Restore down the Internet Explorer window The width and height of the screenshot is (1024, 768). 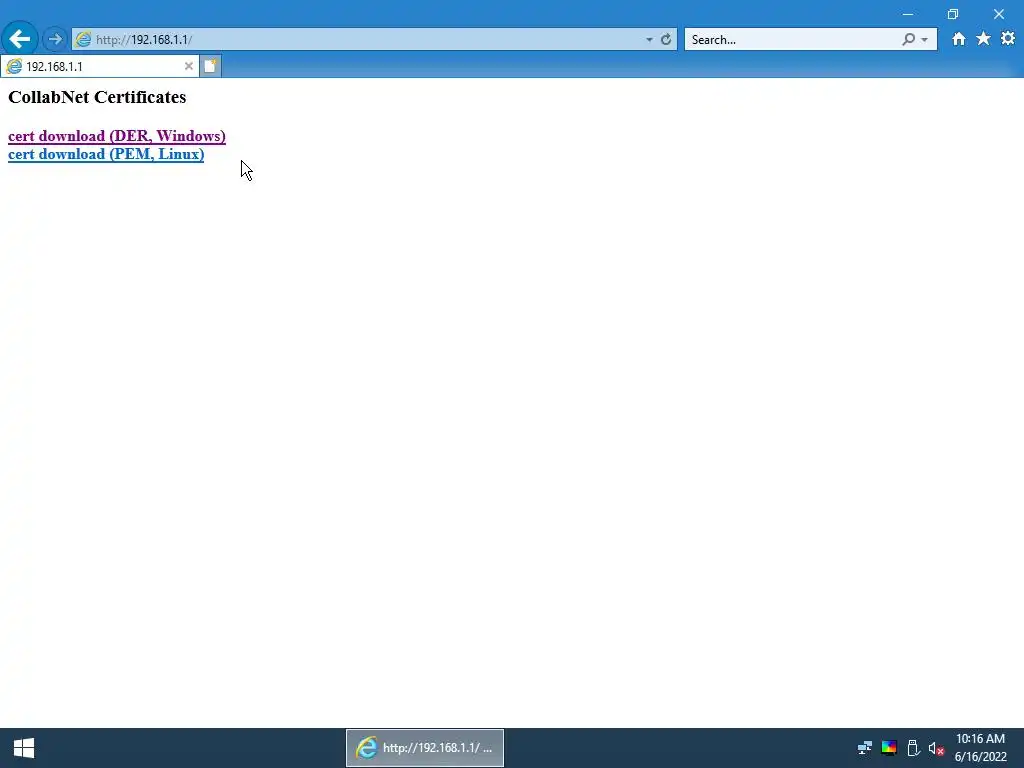953,14
